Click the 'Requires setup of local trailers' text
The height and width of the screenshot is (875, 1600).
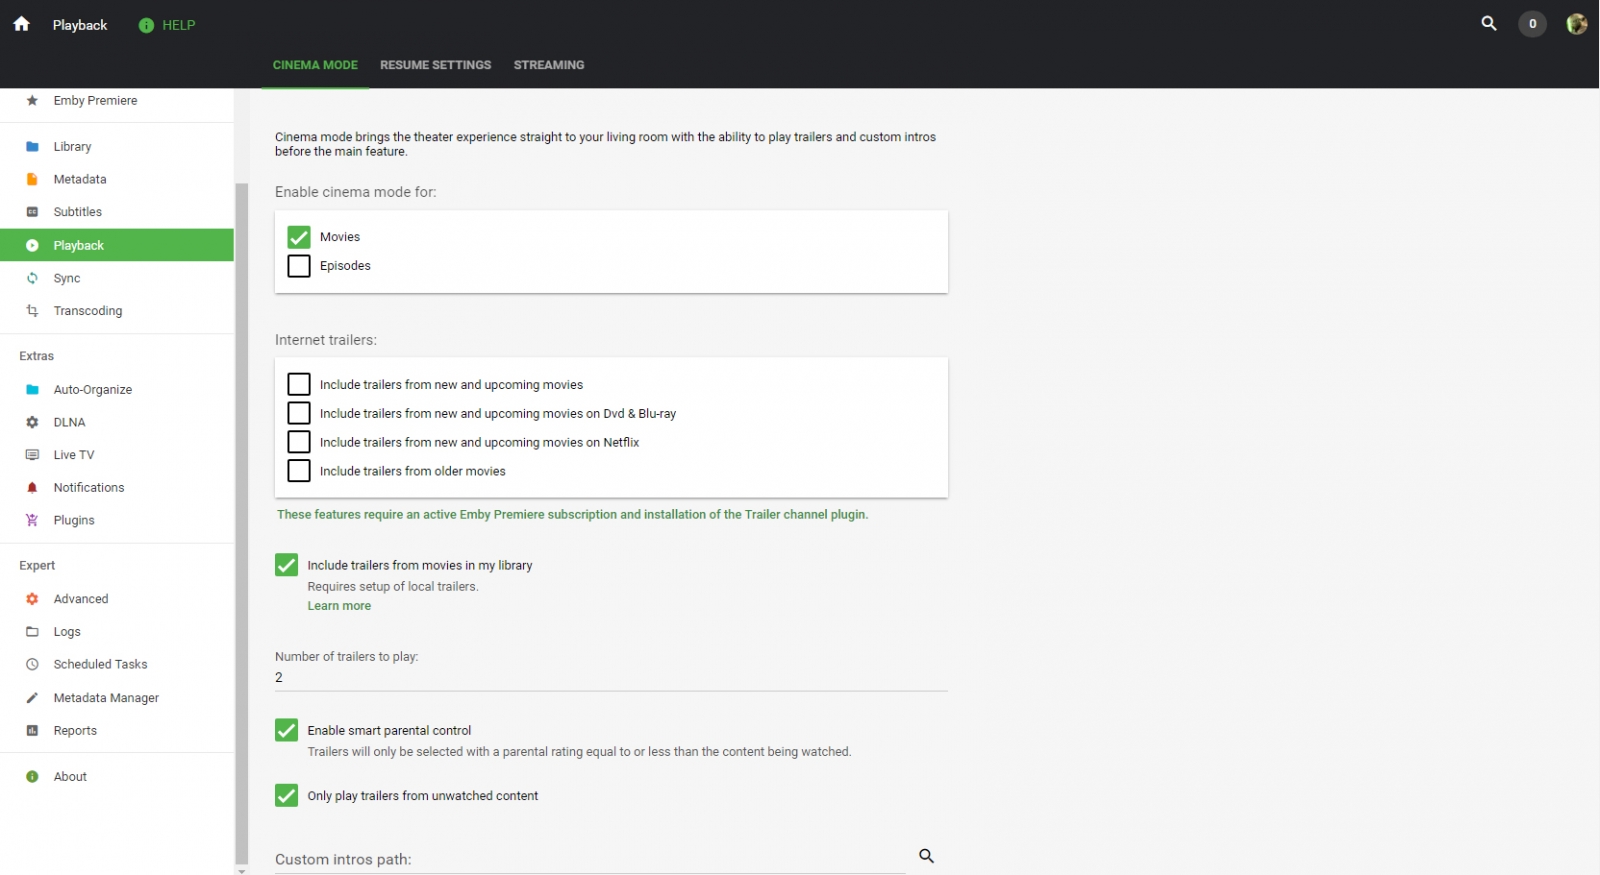coord(393,587)
